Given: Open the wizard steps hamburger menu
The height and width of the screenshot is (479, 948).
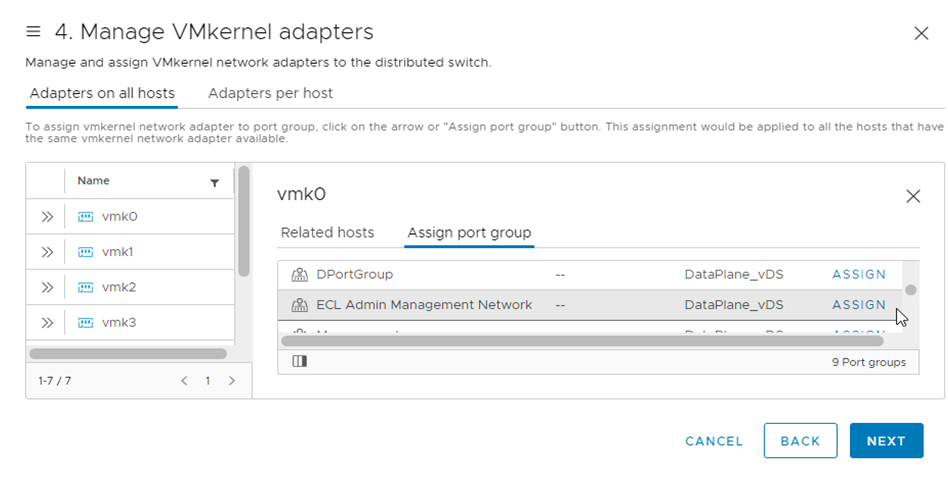Looking at the screenshot, I should click(33, 32).
